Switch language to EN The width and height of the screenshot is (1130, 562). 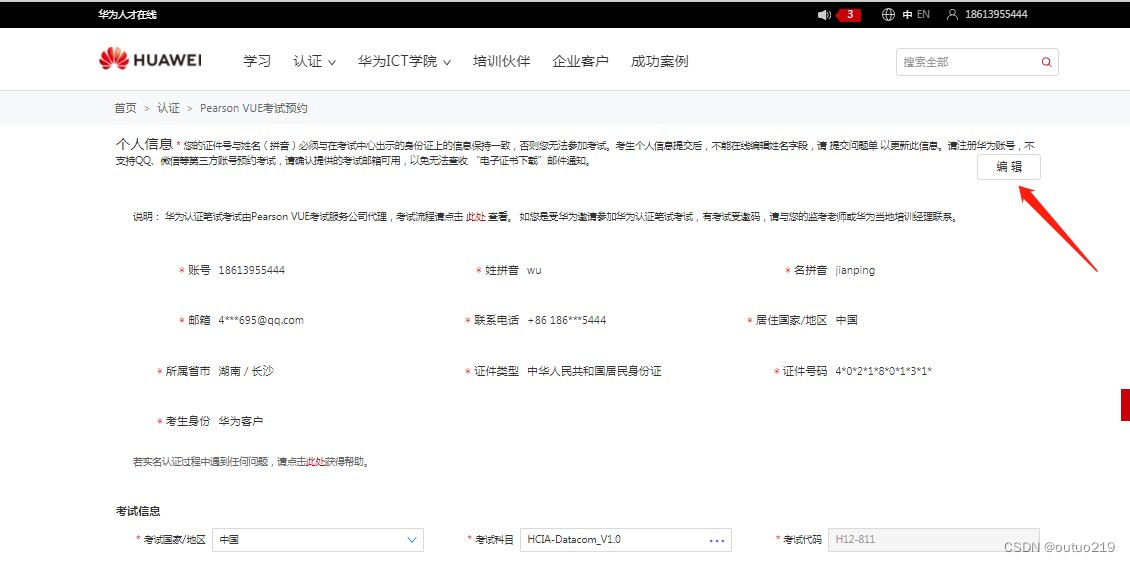(x=923, y=14)
